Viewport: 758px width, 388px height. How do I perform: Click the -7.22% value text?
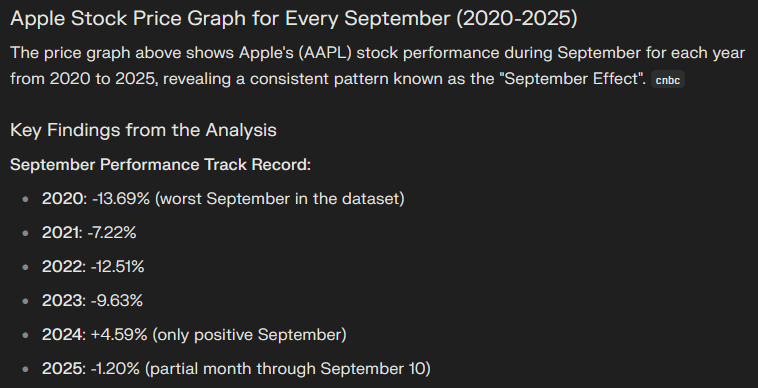(x=112, y=232)
